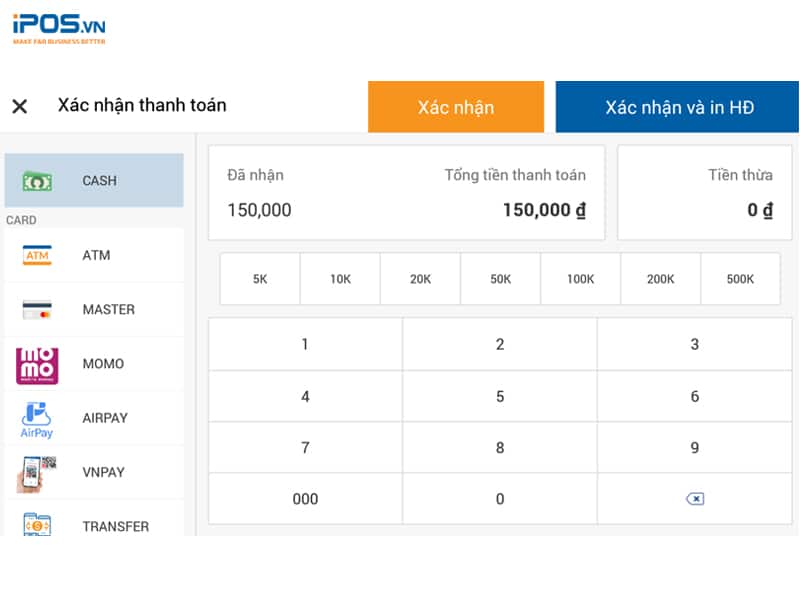The height and width of the screenshot is (600, 800).
Task: Select the AirPay payment icon
Action: point(37,419)
